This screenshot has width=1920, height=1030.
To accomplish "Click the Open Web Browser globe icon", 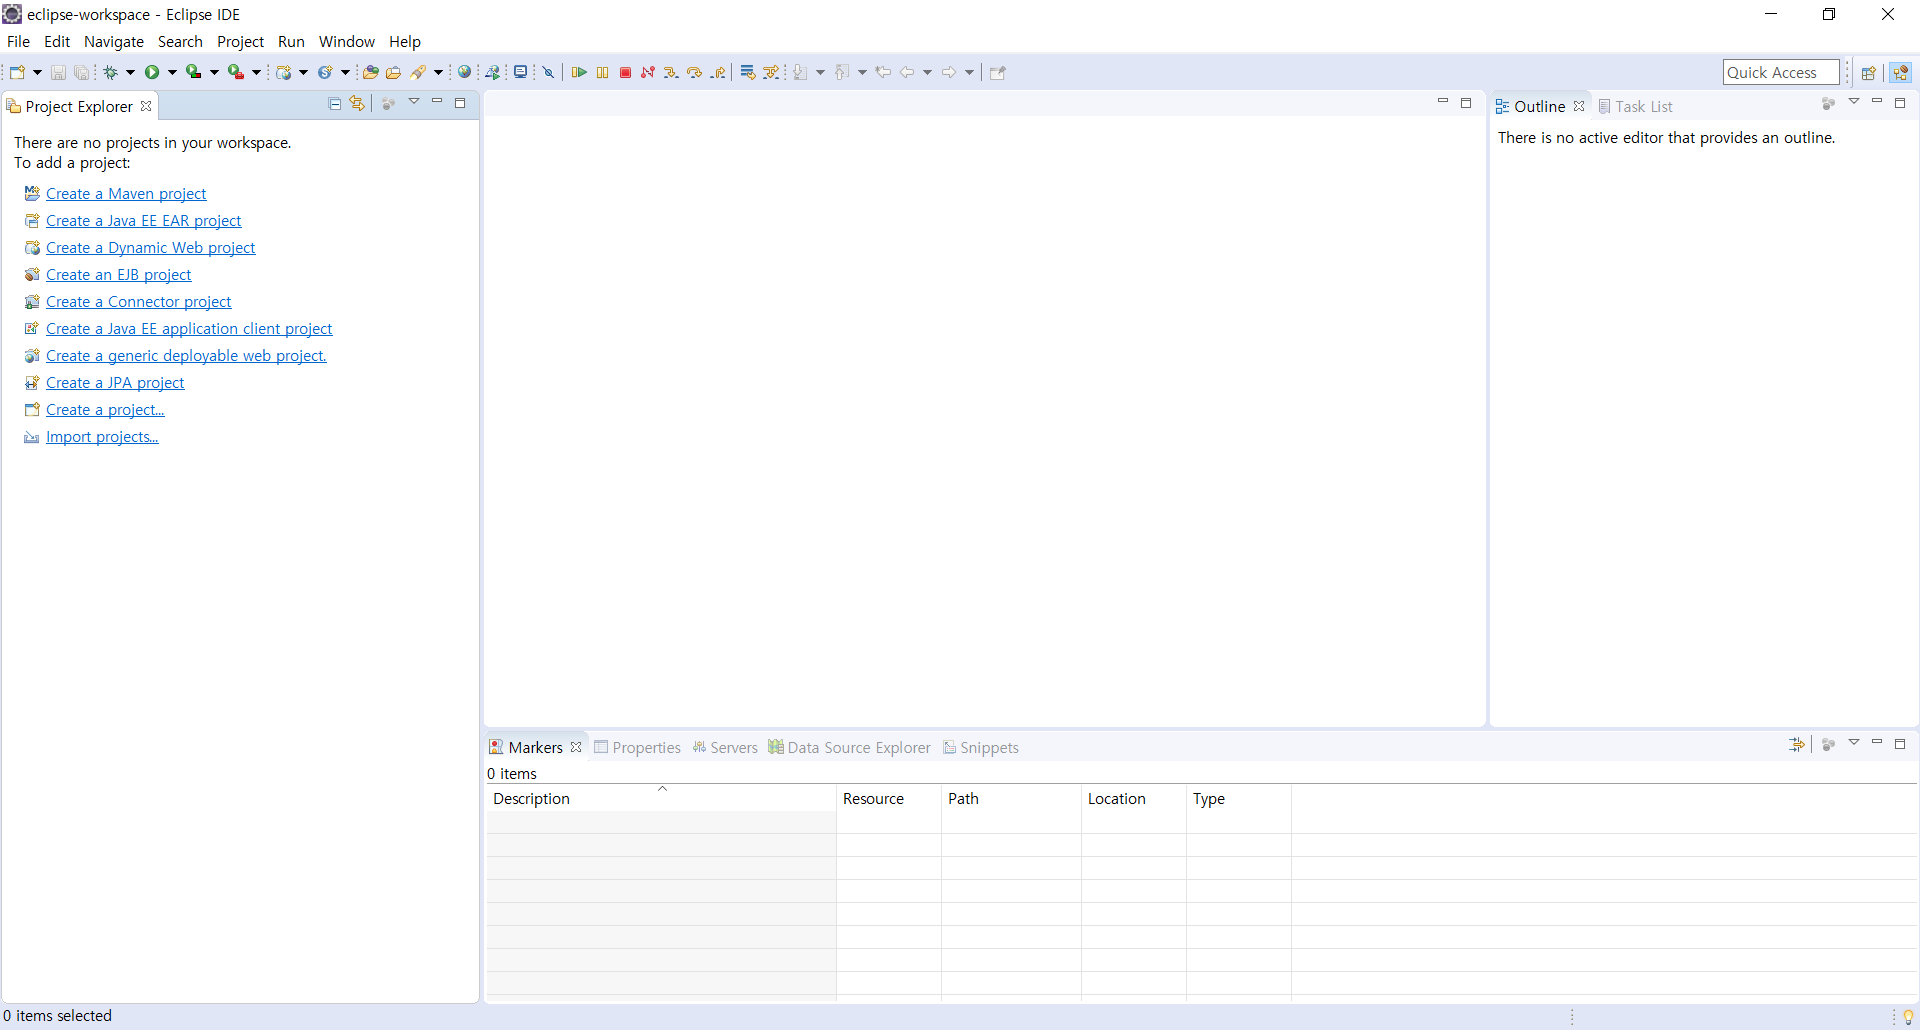I will (x=464, y=72).
